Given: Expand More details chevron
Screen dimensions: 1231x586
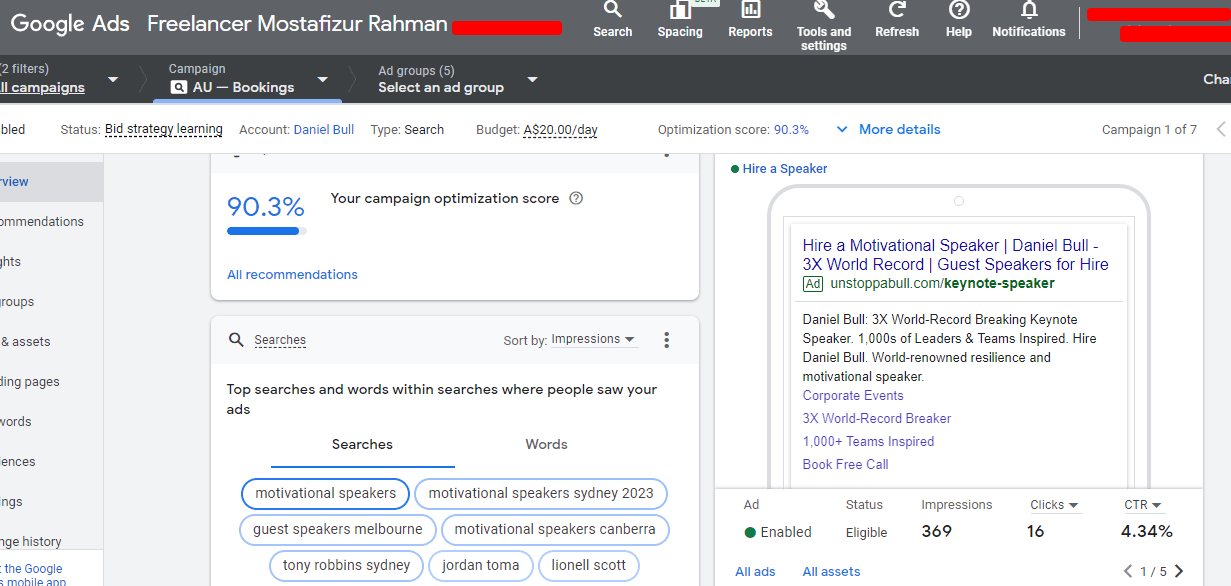Looking at the screenshot, I should point(842,129).
